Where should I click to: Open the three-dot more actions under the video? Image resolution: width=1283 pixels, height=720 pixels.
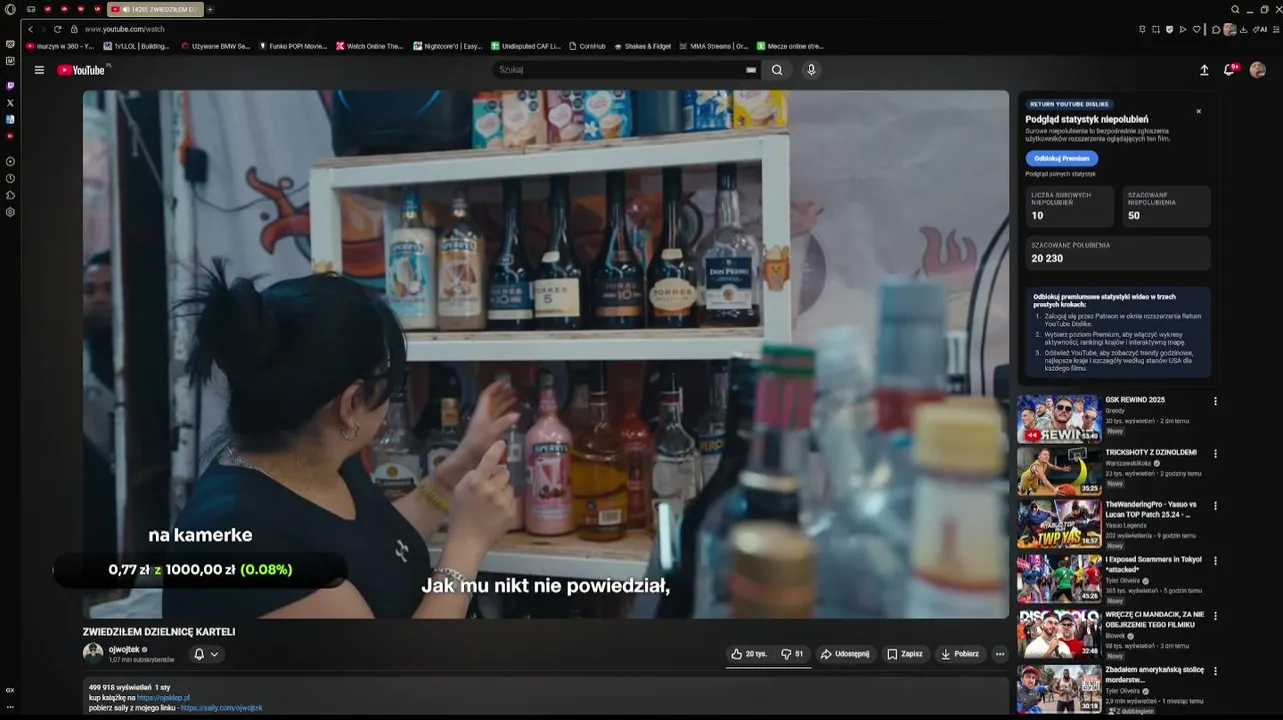coord(1000,654)
